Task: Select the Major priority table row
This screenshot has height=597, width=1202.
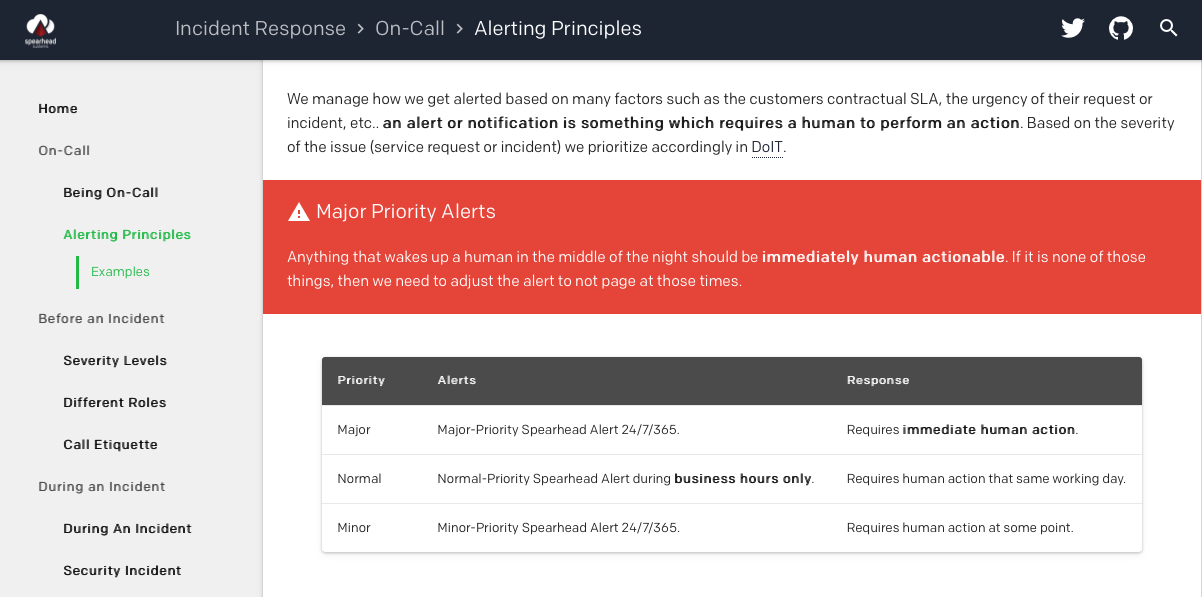Action: [x=732, y=429]
